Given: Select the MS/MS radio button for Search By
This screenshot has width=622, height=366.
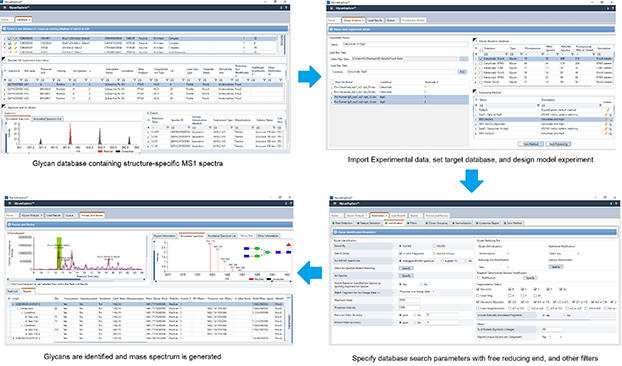Looking at the screenshot, I should point(434,246).
